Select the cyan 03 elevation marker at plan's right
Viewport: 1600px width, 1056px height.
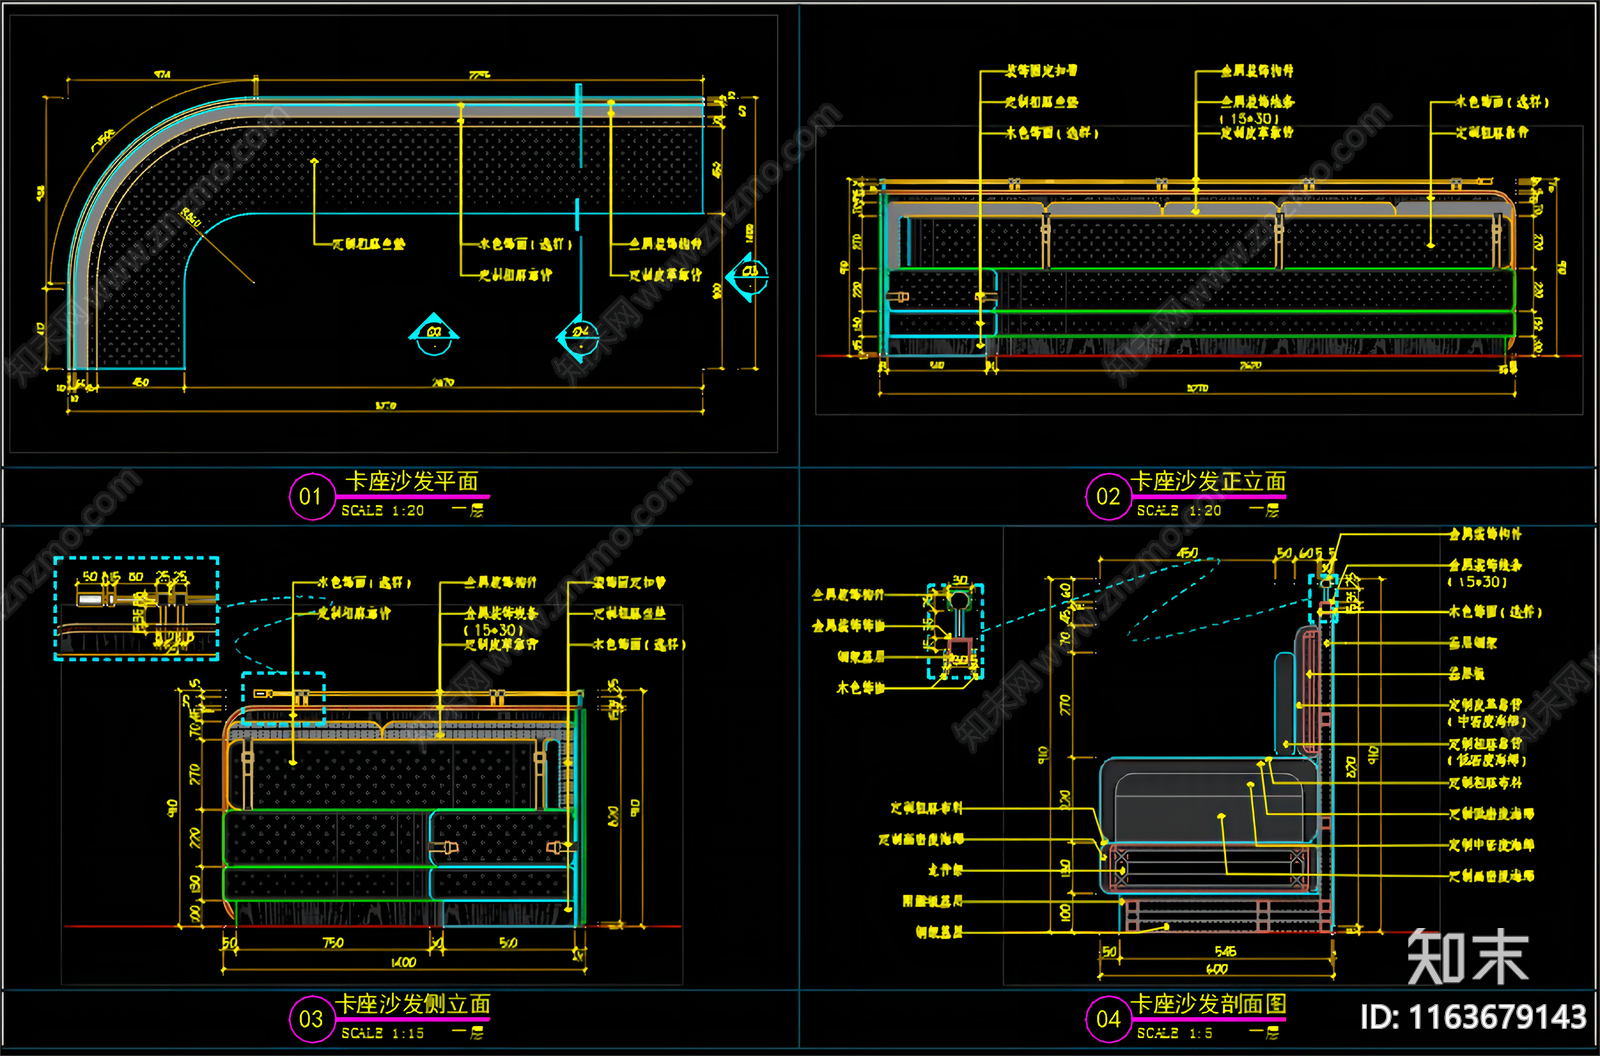pos(747,275)
